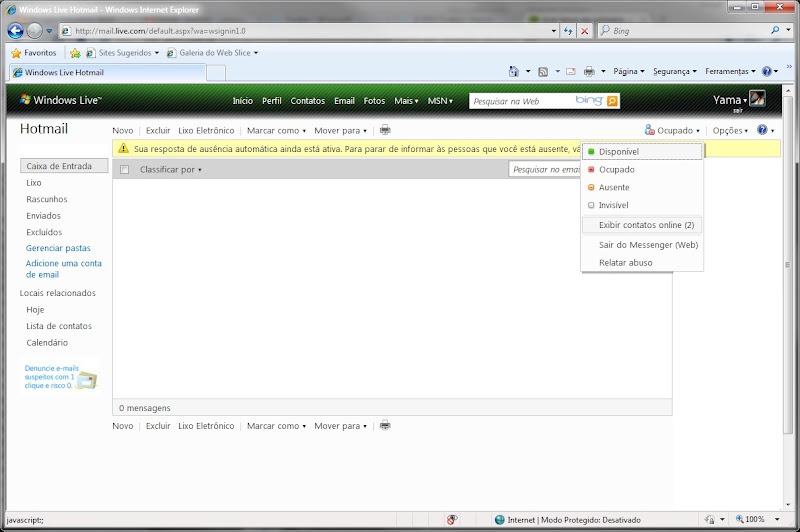Open Fotos in Windows Live header

tap(374, 101)
